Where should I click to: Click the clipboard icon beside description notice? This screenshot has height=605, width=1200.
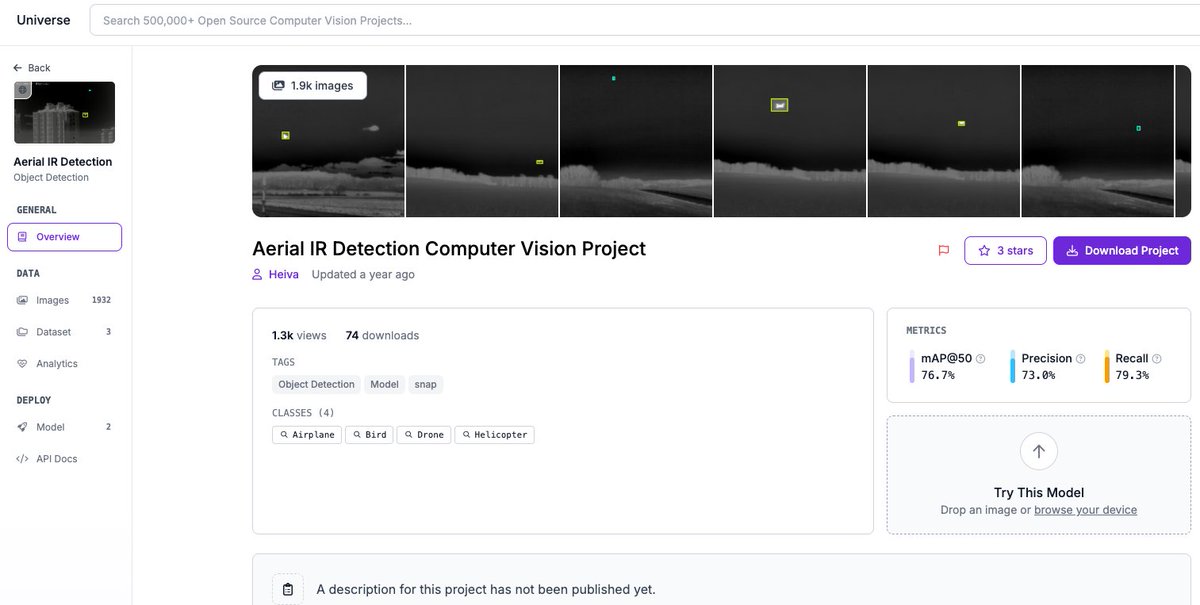(x=287, y=589)
